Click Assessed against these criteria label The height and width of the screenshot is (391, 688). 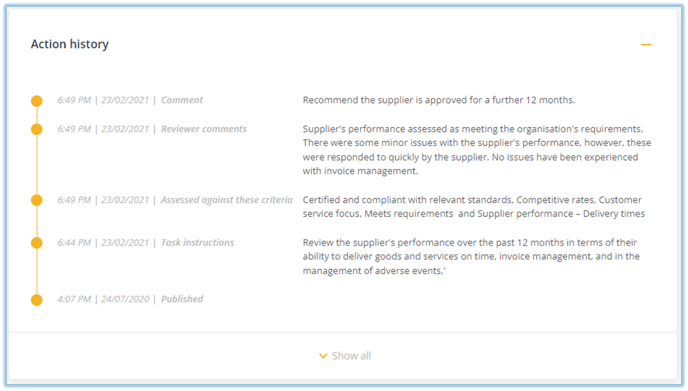point(226,200)
